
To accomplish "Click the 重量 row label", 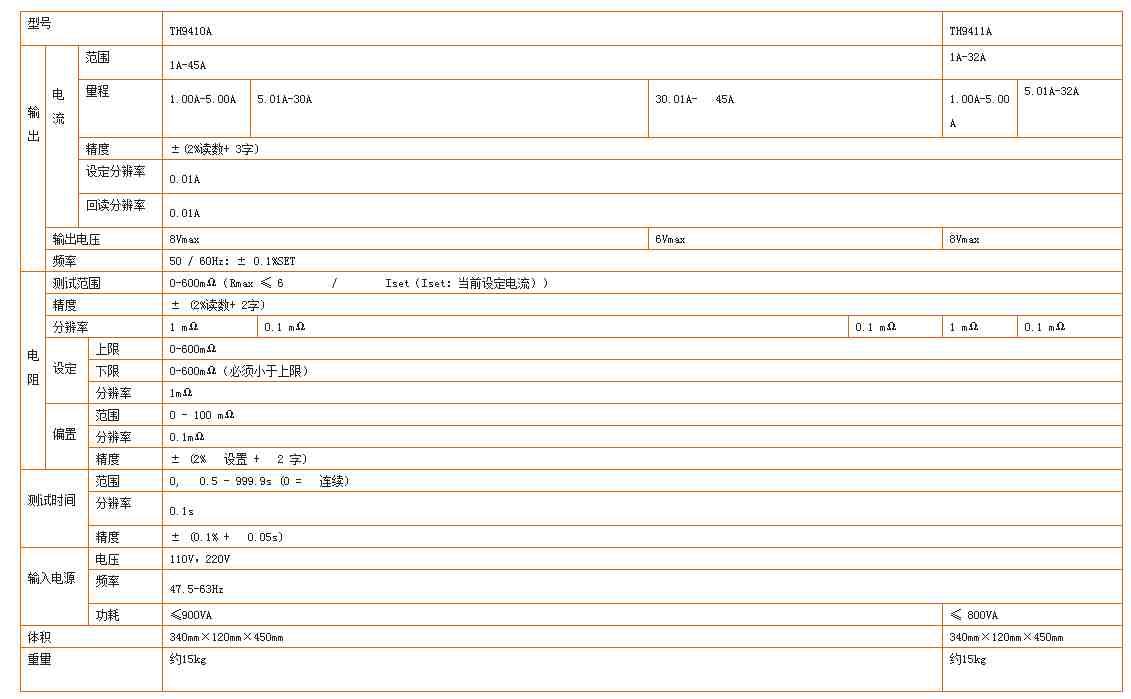I will [40, 659].
